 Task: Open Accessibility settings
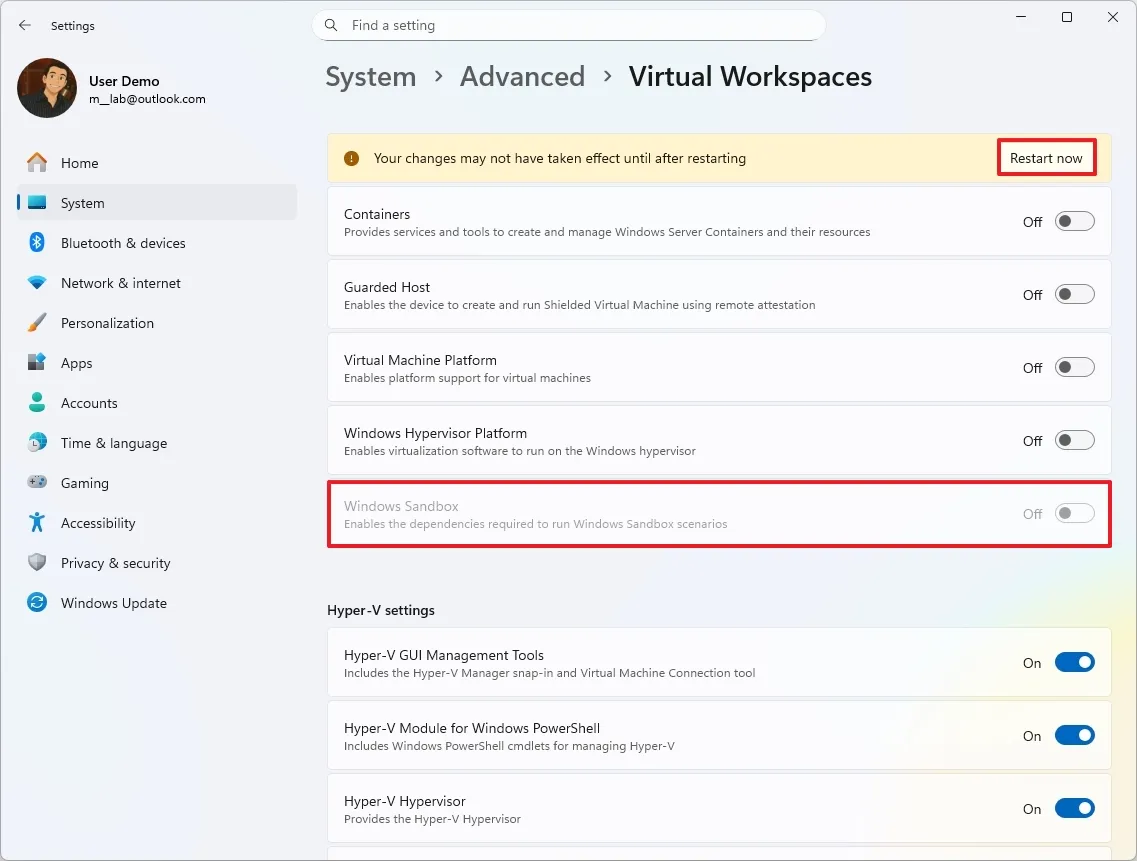[x=99, y=523]
